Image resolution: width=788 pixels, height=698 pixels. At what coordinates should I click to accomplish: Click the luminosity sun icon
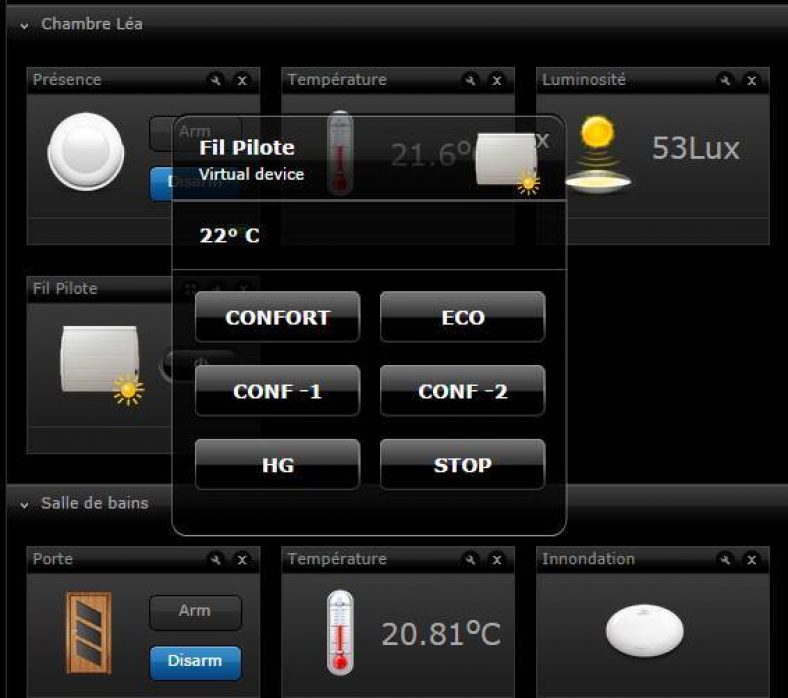coord(598,154)
